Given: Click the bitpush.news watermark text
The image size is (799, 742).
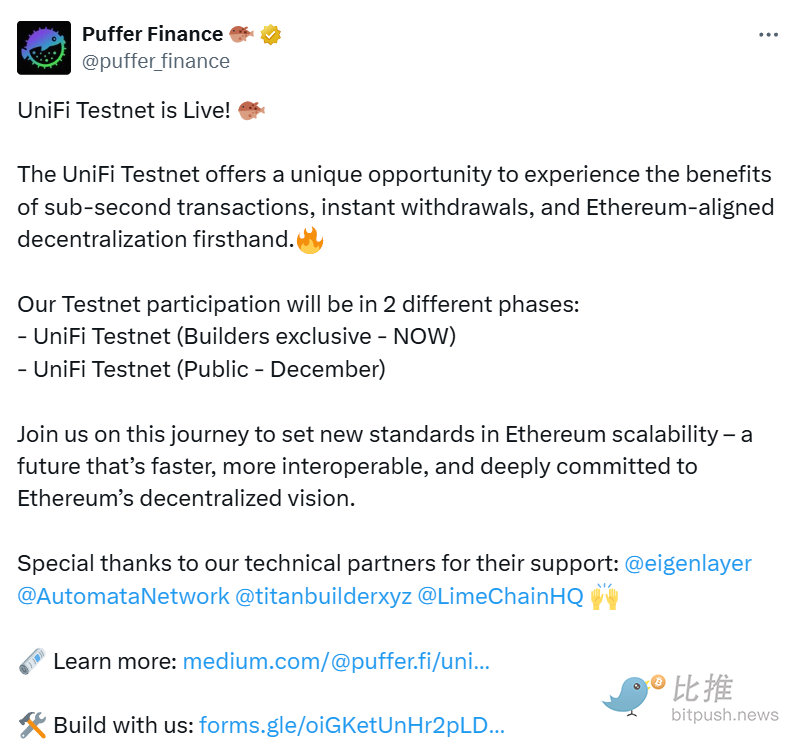Looking at the screenshot, I should (x=725, y=715).
